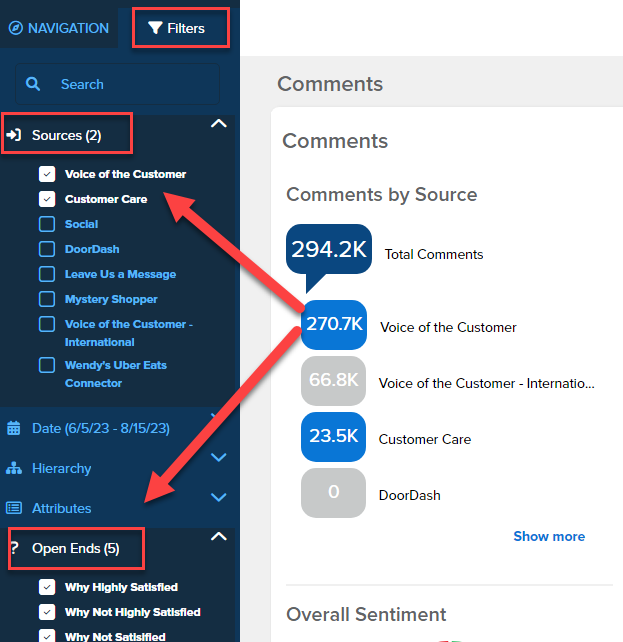The image size is (623, 642).
Task: Collapse the Open Ends section chevron
Action: [x=220, y=538]
